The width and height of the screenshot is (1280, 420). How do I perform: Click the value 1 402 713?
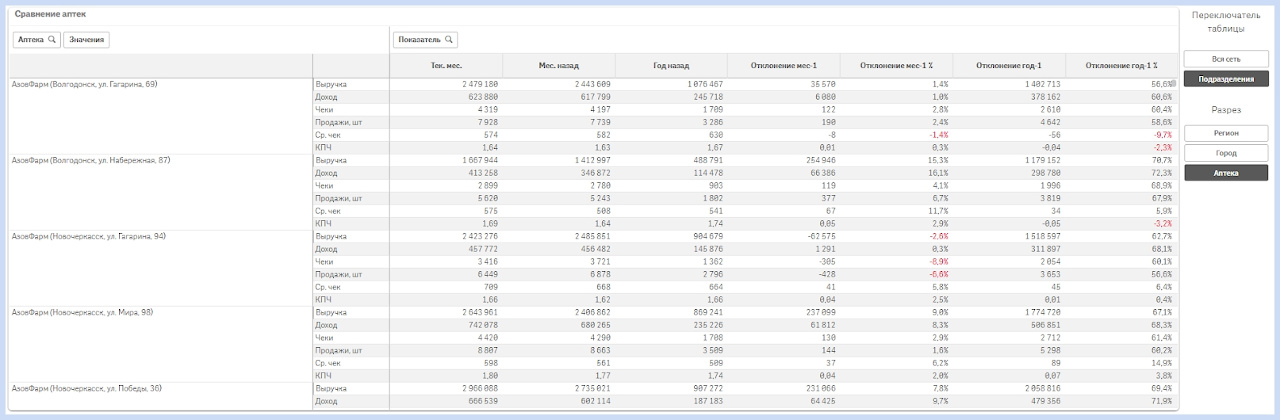pos(1041,84)
